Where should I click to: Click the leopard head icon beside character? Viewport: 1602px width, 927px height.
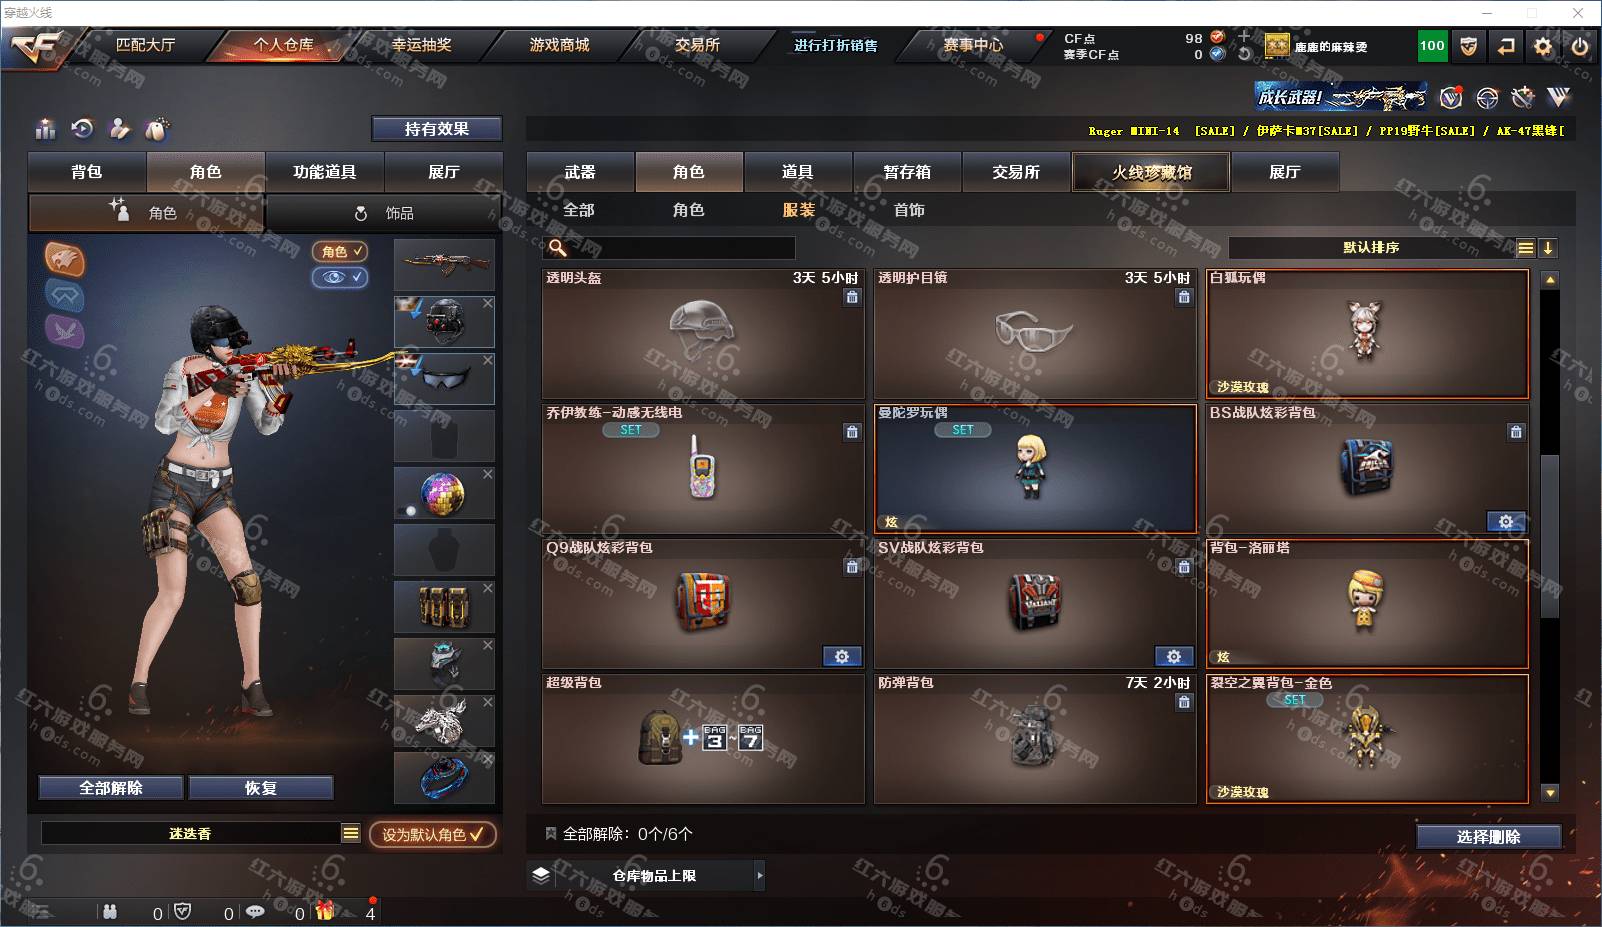point(65,259)
